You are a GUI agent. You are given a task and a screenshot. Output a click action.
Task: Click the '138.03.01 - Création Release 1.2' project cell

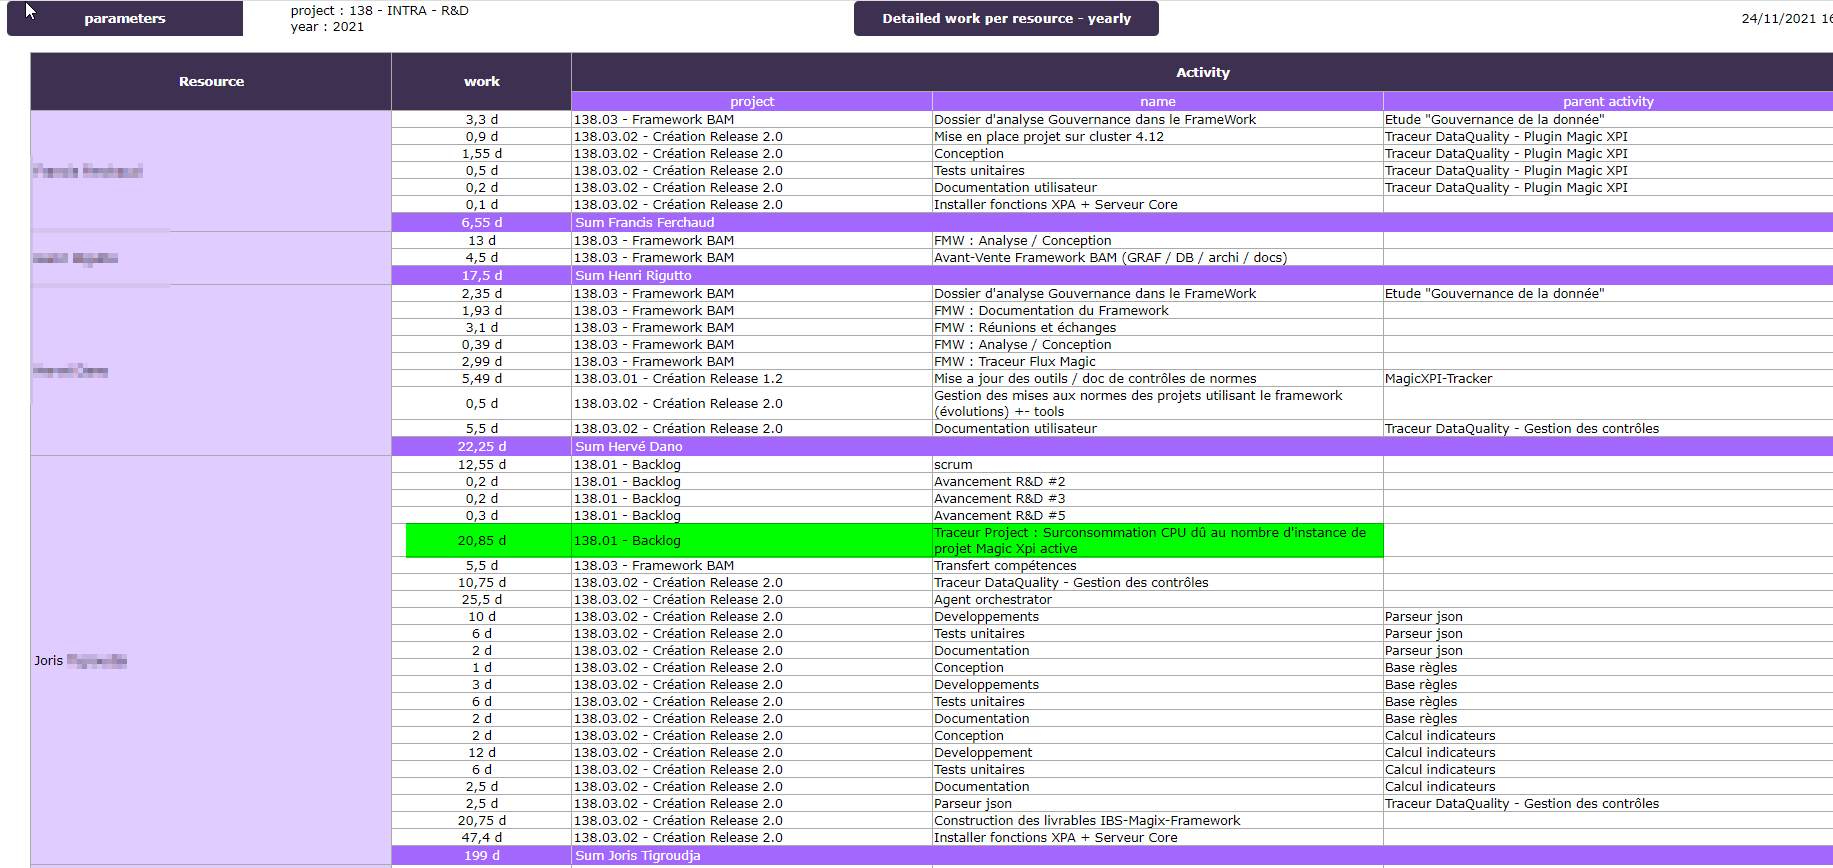678,379
